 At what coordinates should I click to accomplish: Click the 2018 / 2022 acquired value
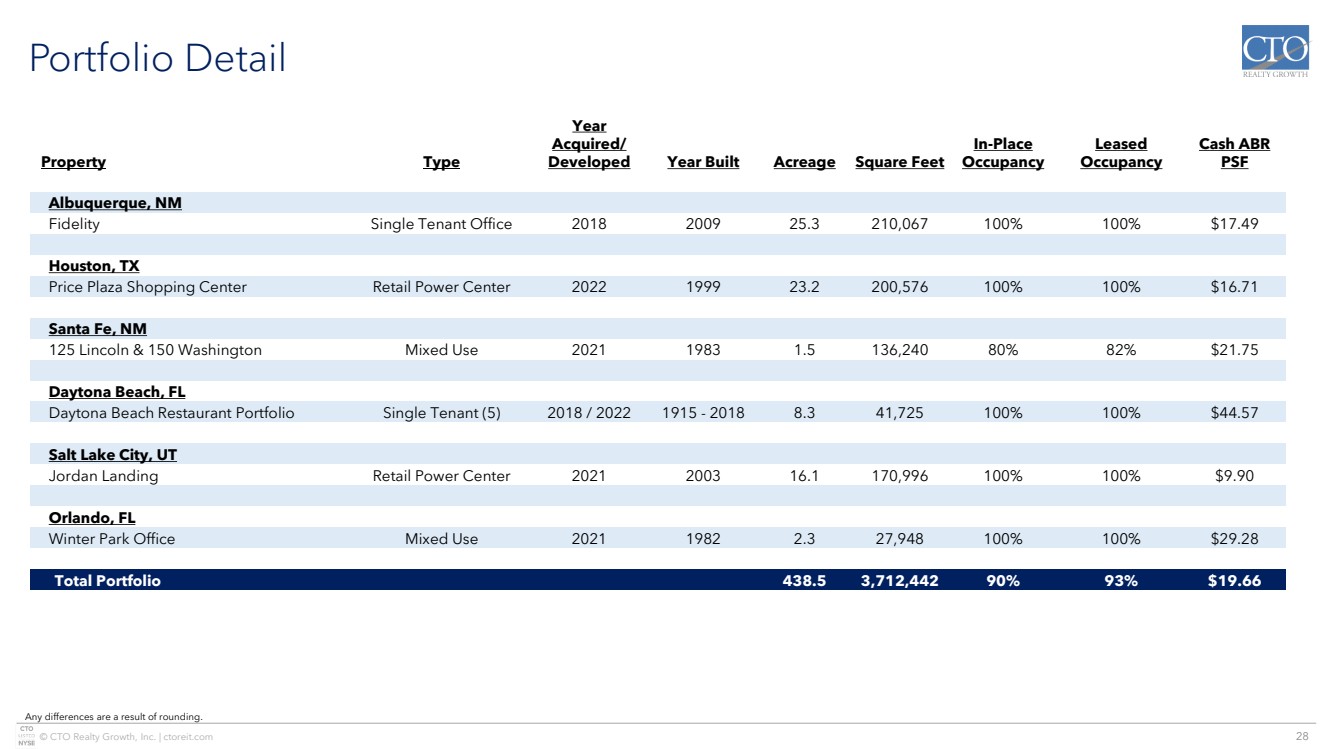(589, 413)
